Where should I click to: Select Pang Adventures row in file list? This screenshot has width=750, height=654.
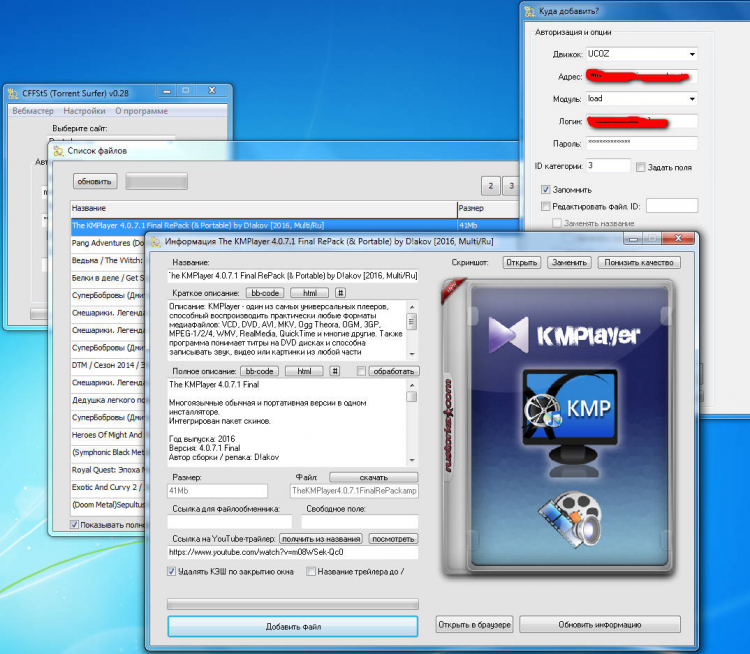[108, 243]
